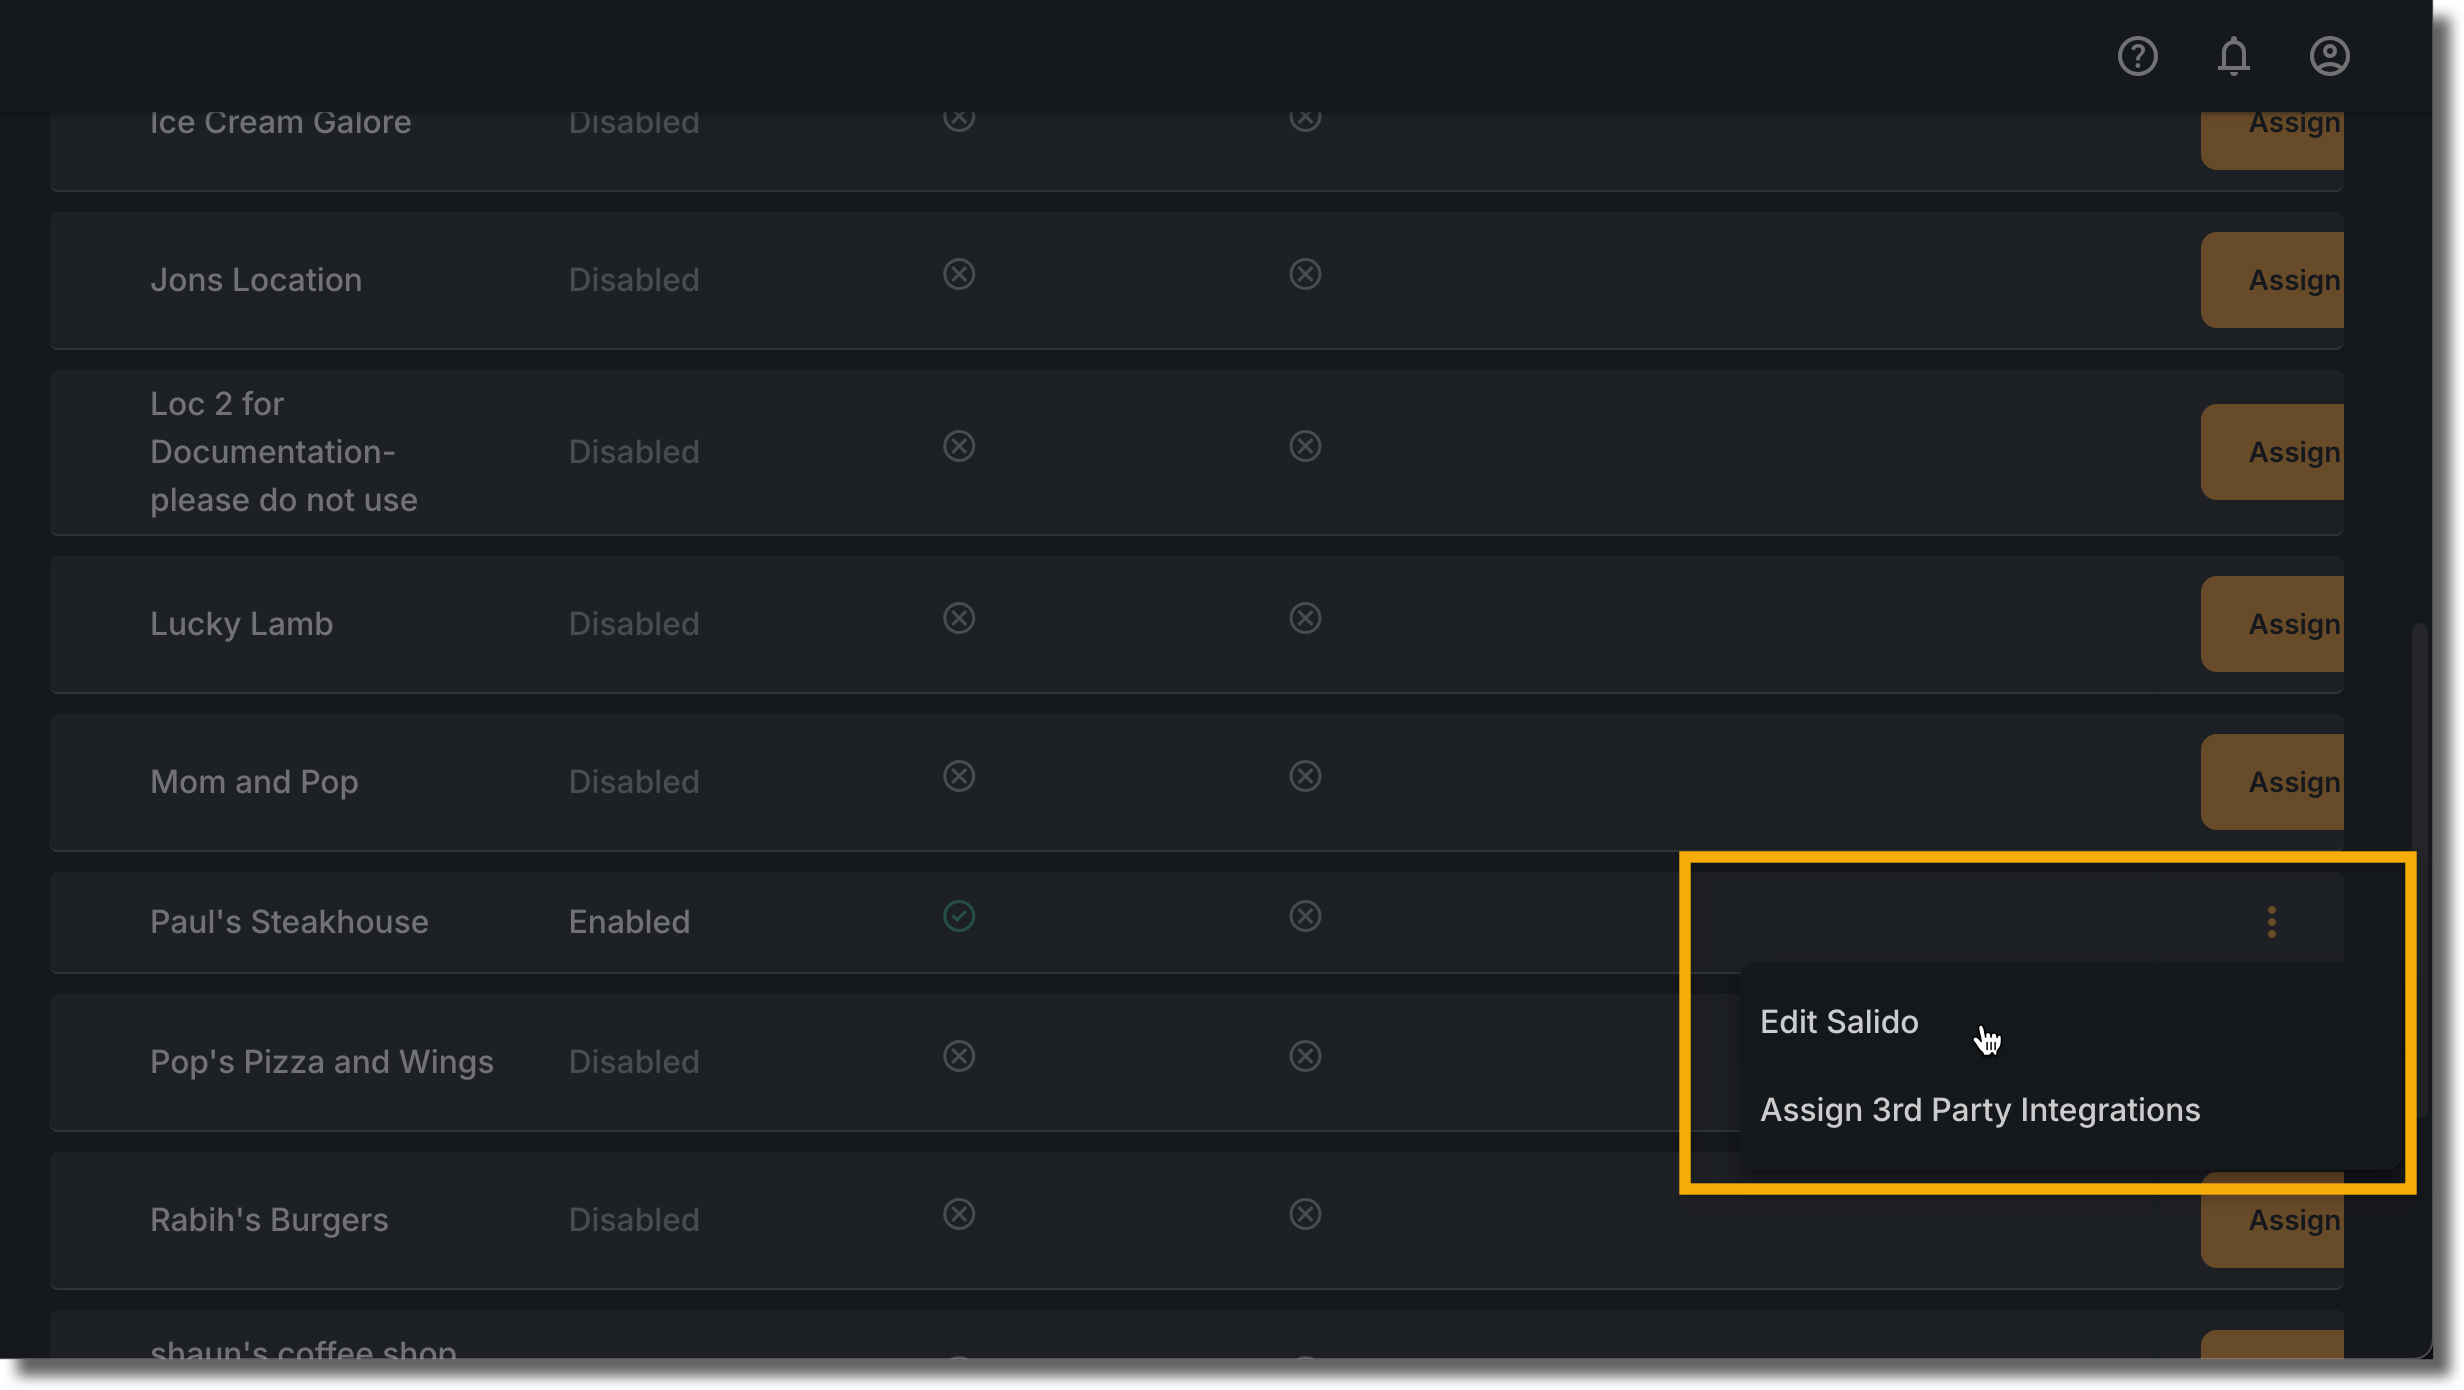Click first X status icon for Jons Location

click(x=958, y=274)
